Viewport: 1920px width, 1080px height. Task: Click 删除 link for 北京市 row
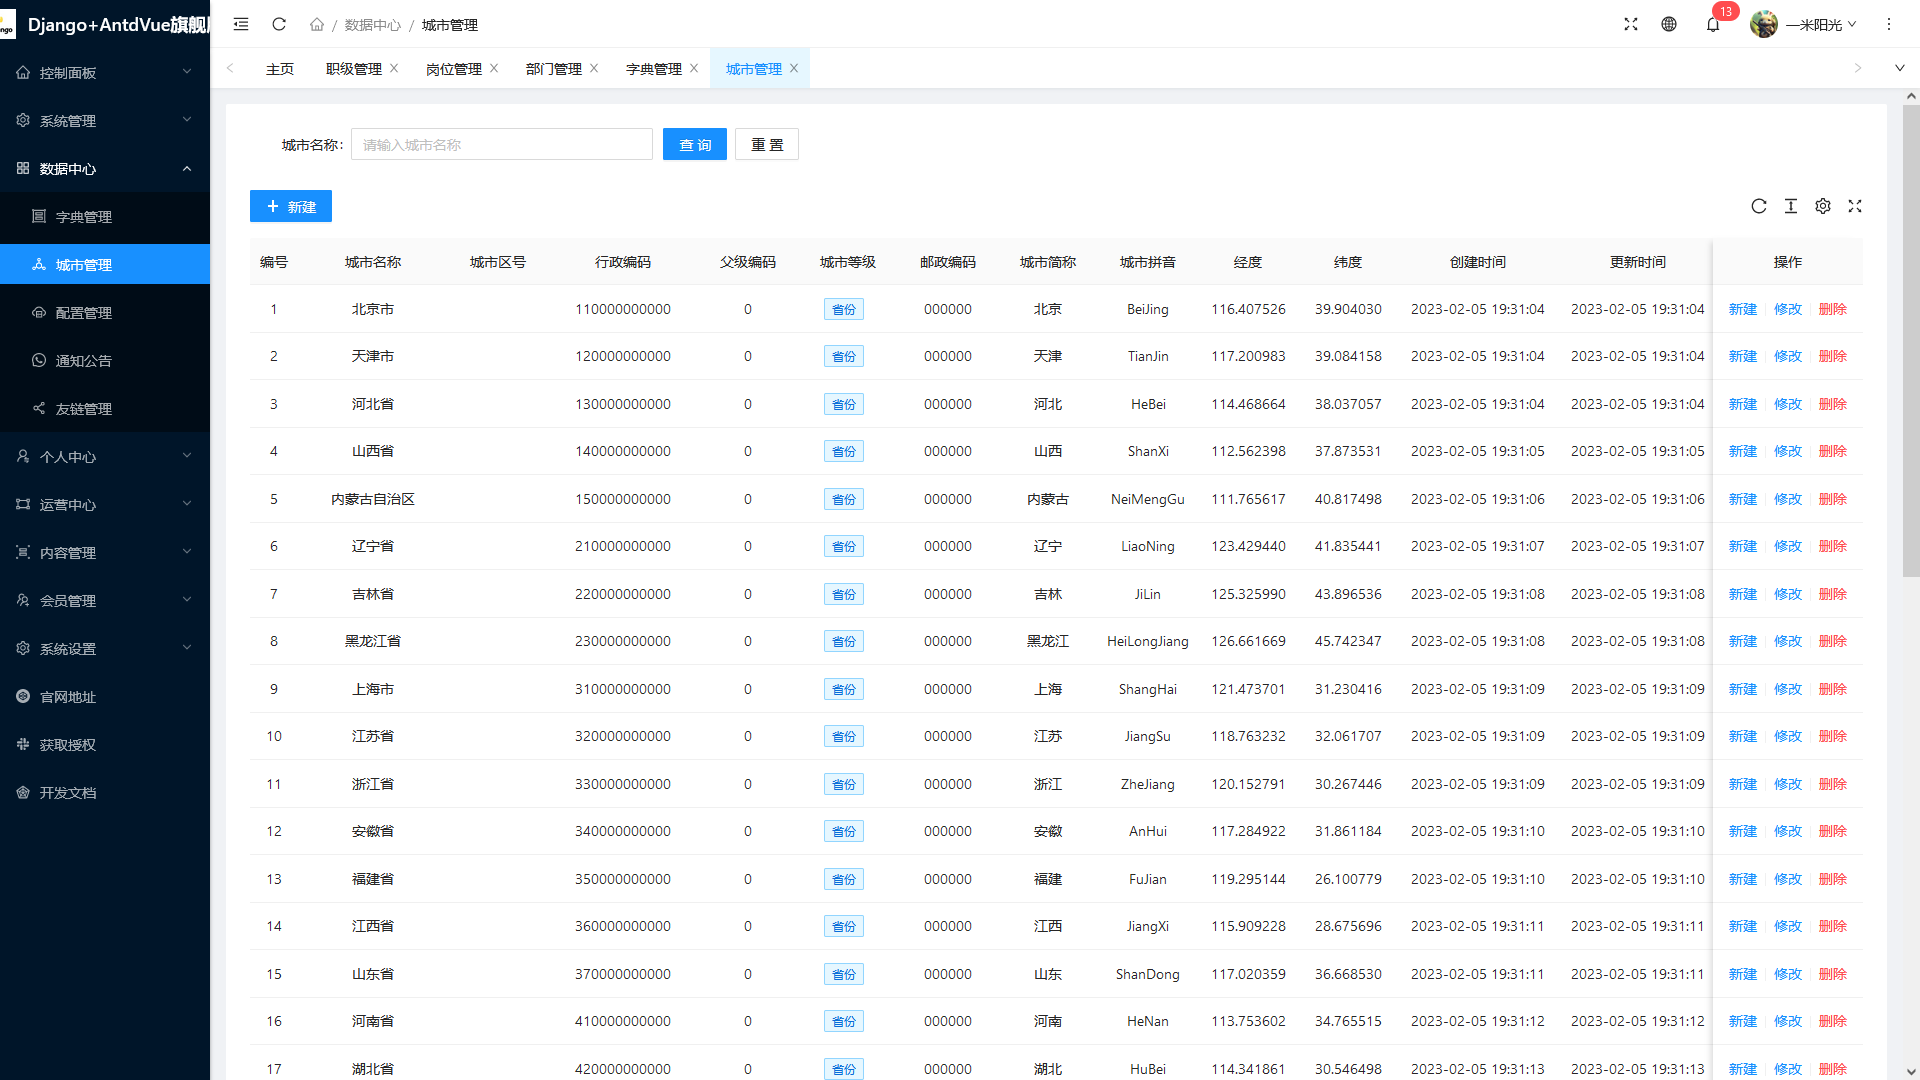[1832, 309]
